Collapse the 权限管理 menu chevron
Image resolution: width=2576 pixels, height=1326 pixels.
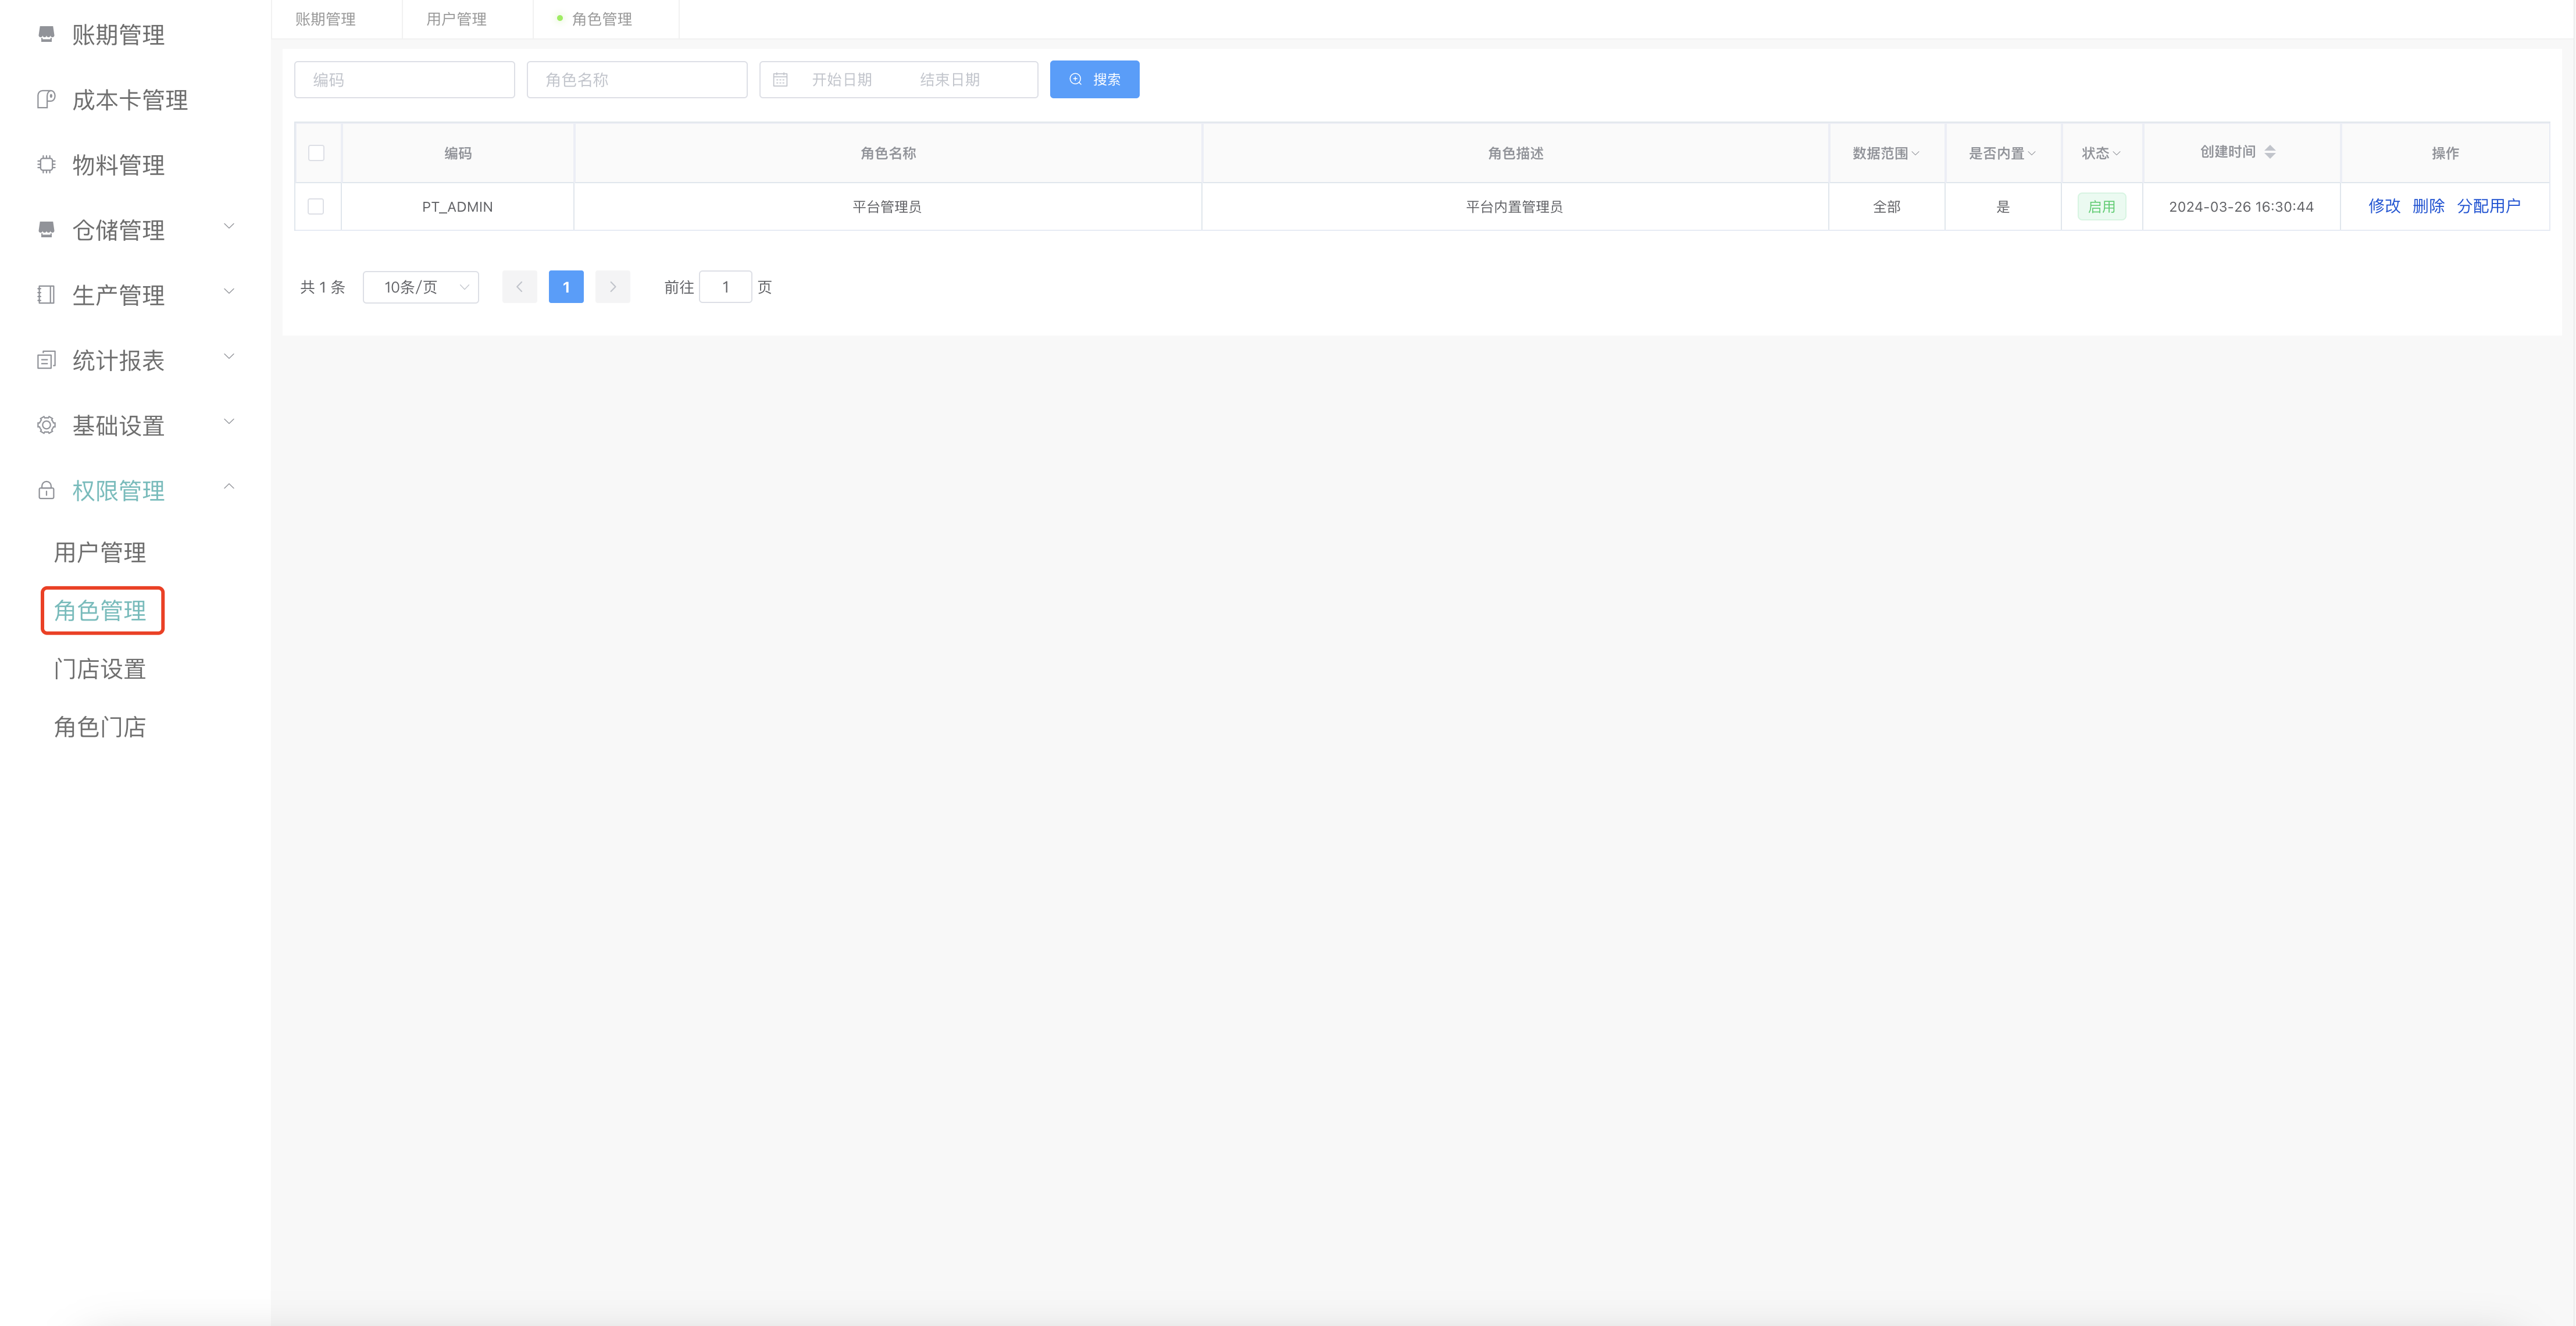(229, 487)
